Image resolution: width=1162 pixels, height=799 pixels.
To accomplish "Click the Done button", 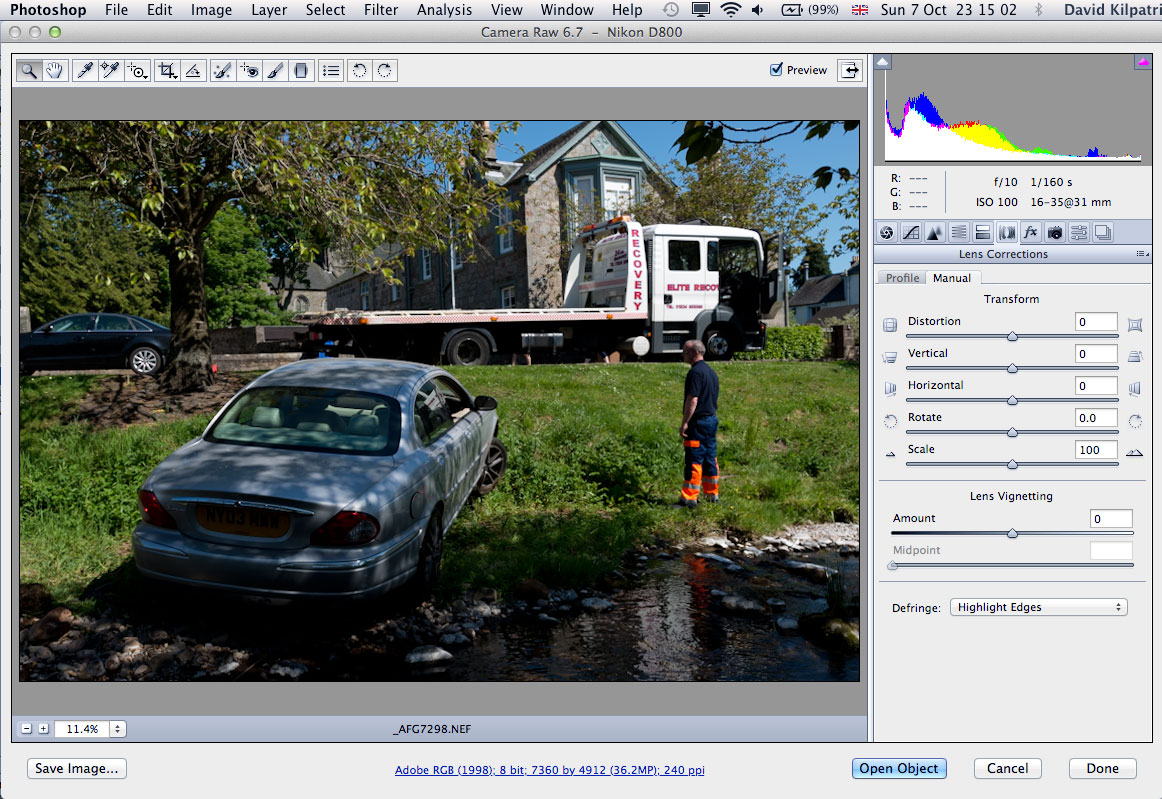I will click(1102, 769).
